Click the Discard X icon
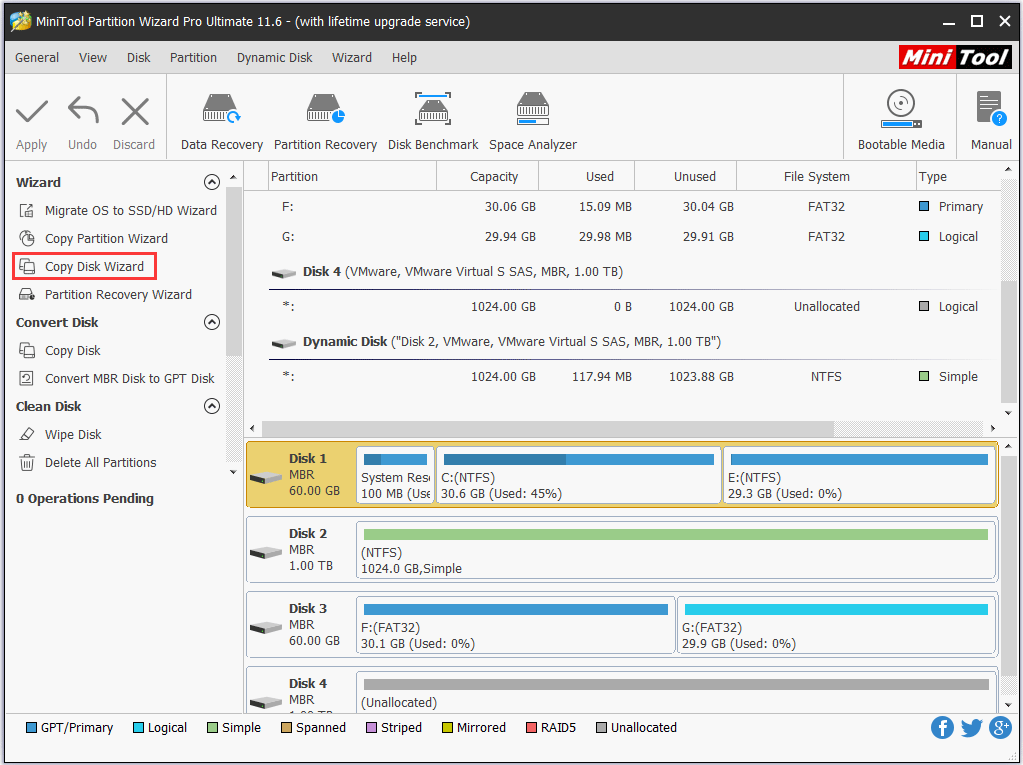The image size is (1023, 765). pyautogui.click(x=135, y=112)
